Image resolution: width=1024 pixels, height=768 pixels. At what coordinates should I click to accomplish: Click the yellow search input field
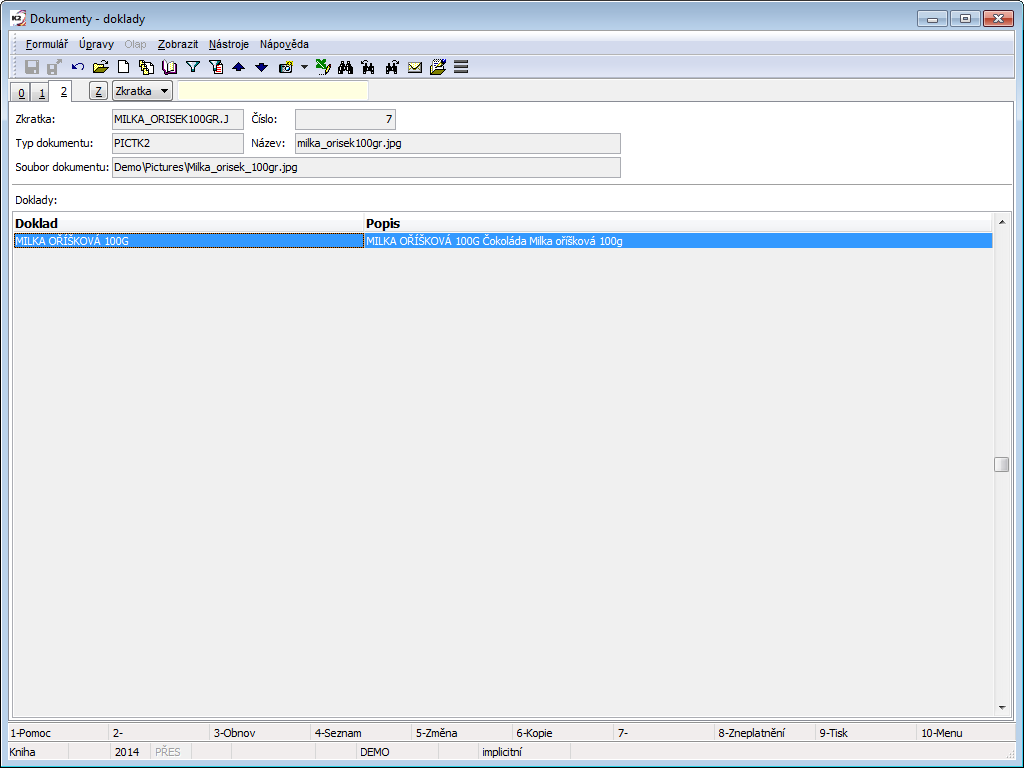coord(273,91)
